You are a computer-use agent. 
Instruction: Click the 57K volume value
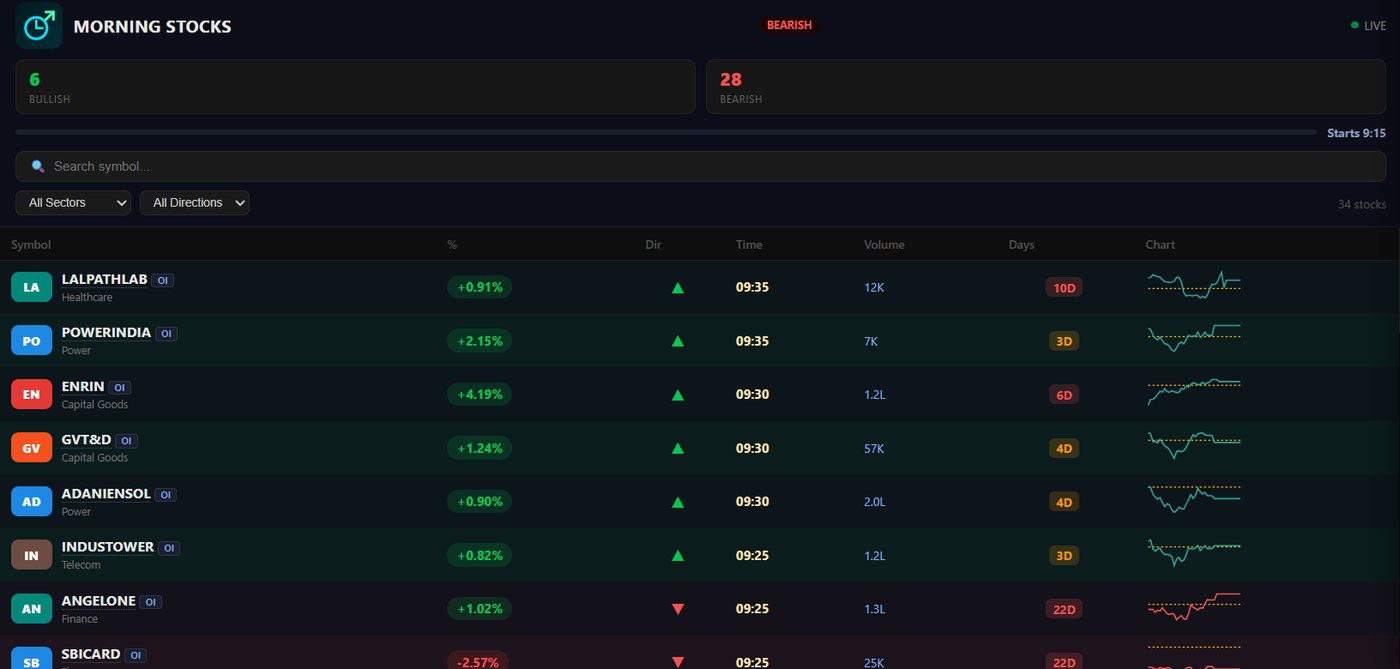(874, 448)
